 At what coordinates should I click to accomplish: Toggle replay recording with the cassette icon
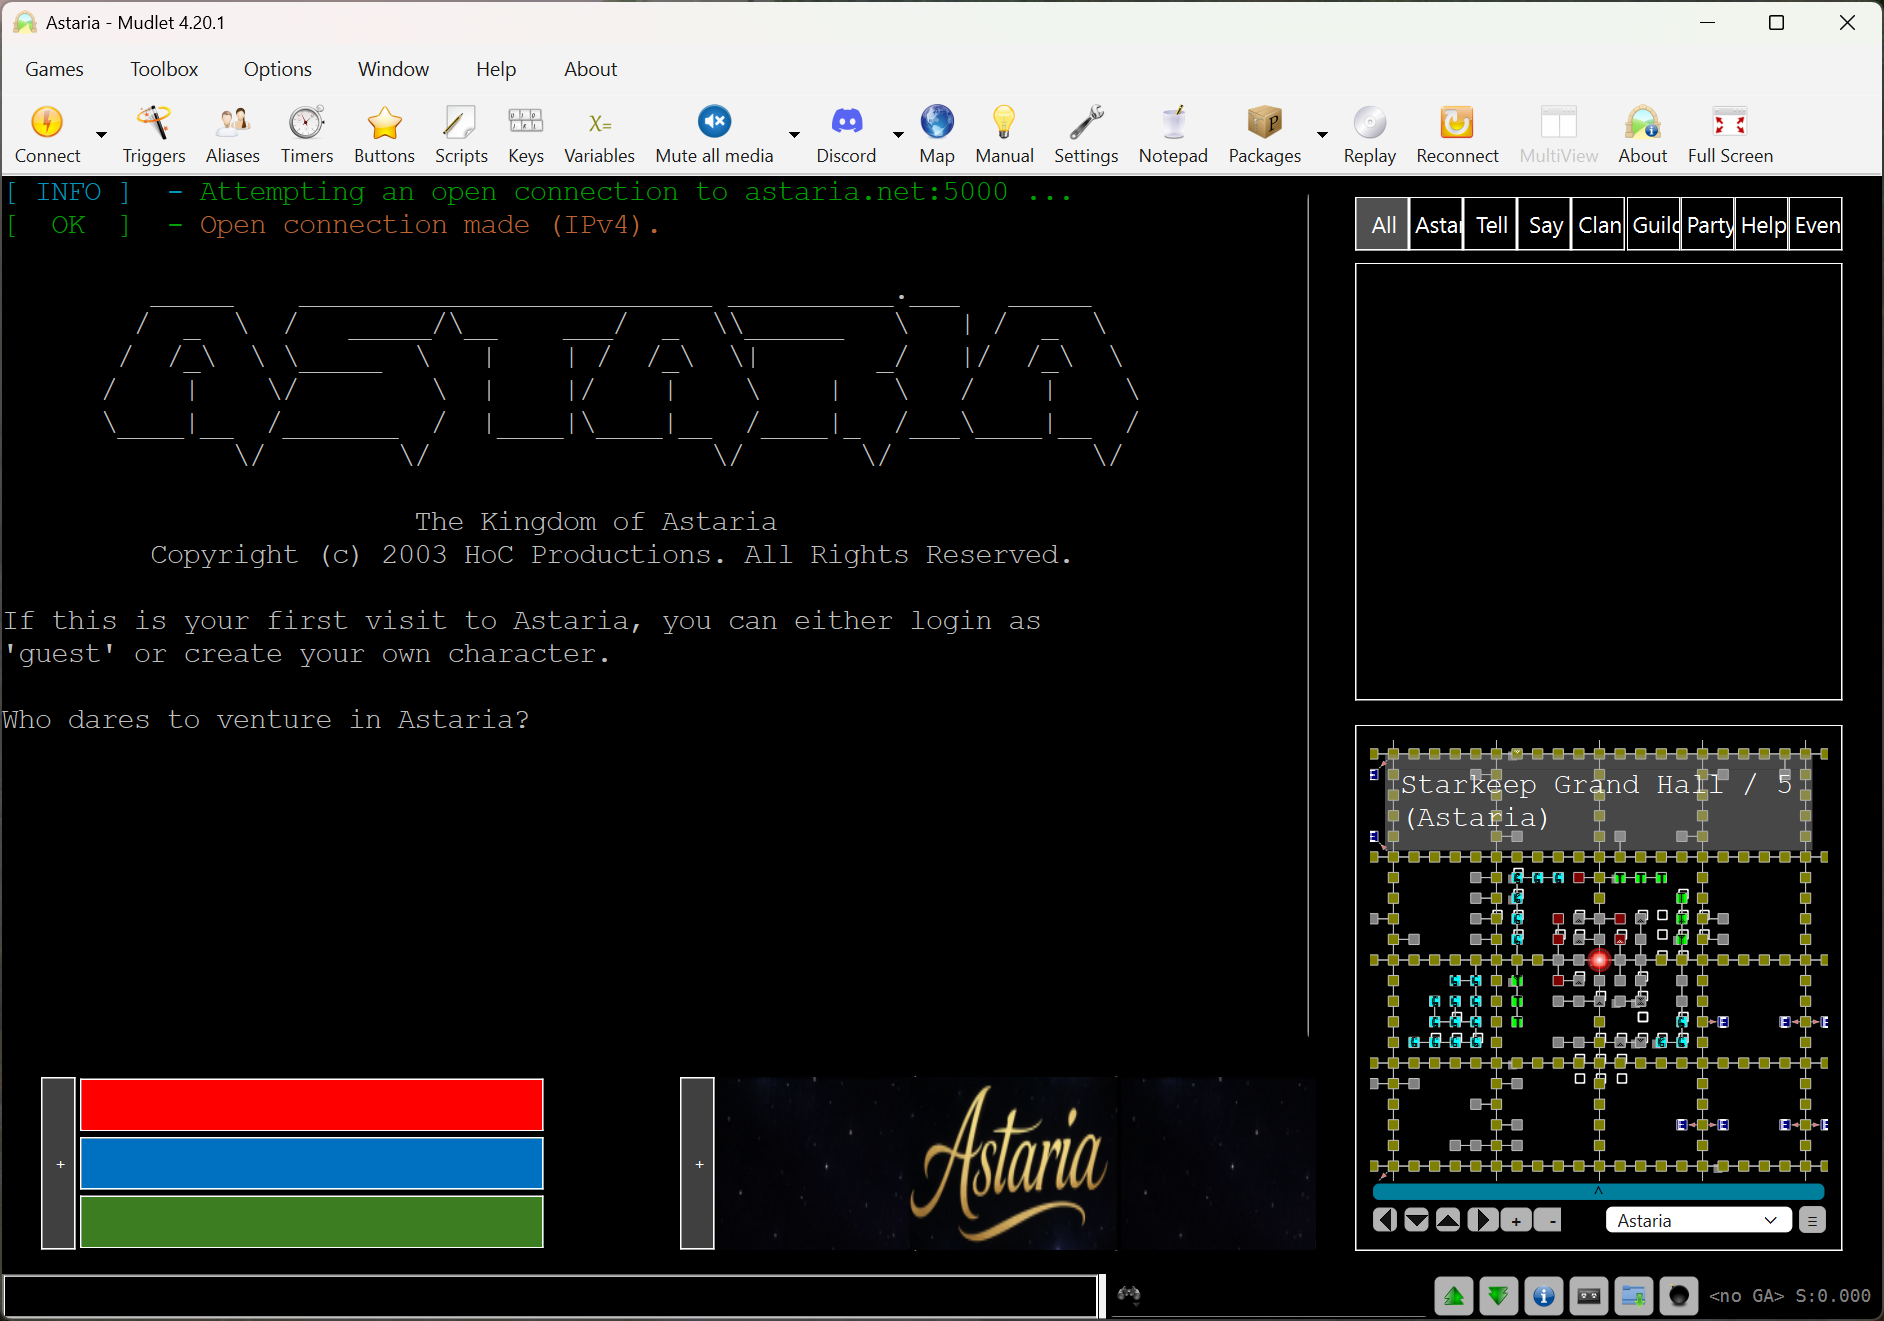[x=1588, y=1296]
